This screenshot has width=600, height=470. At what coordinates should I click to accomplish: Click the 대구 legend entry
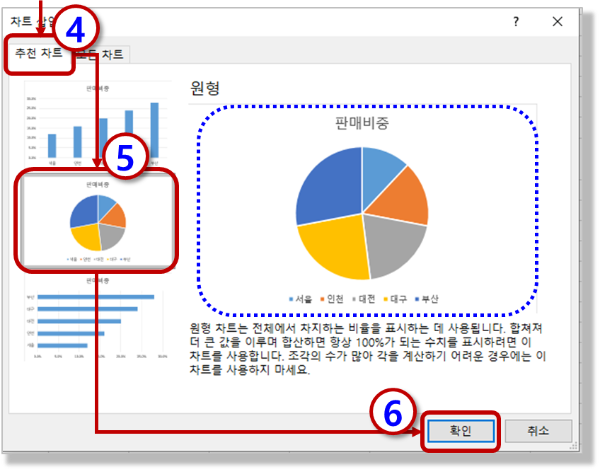coord(395,299)
